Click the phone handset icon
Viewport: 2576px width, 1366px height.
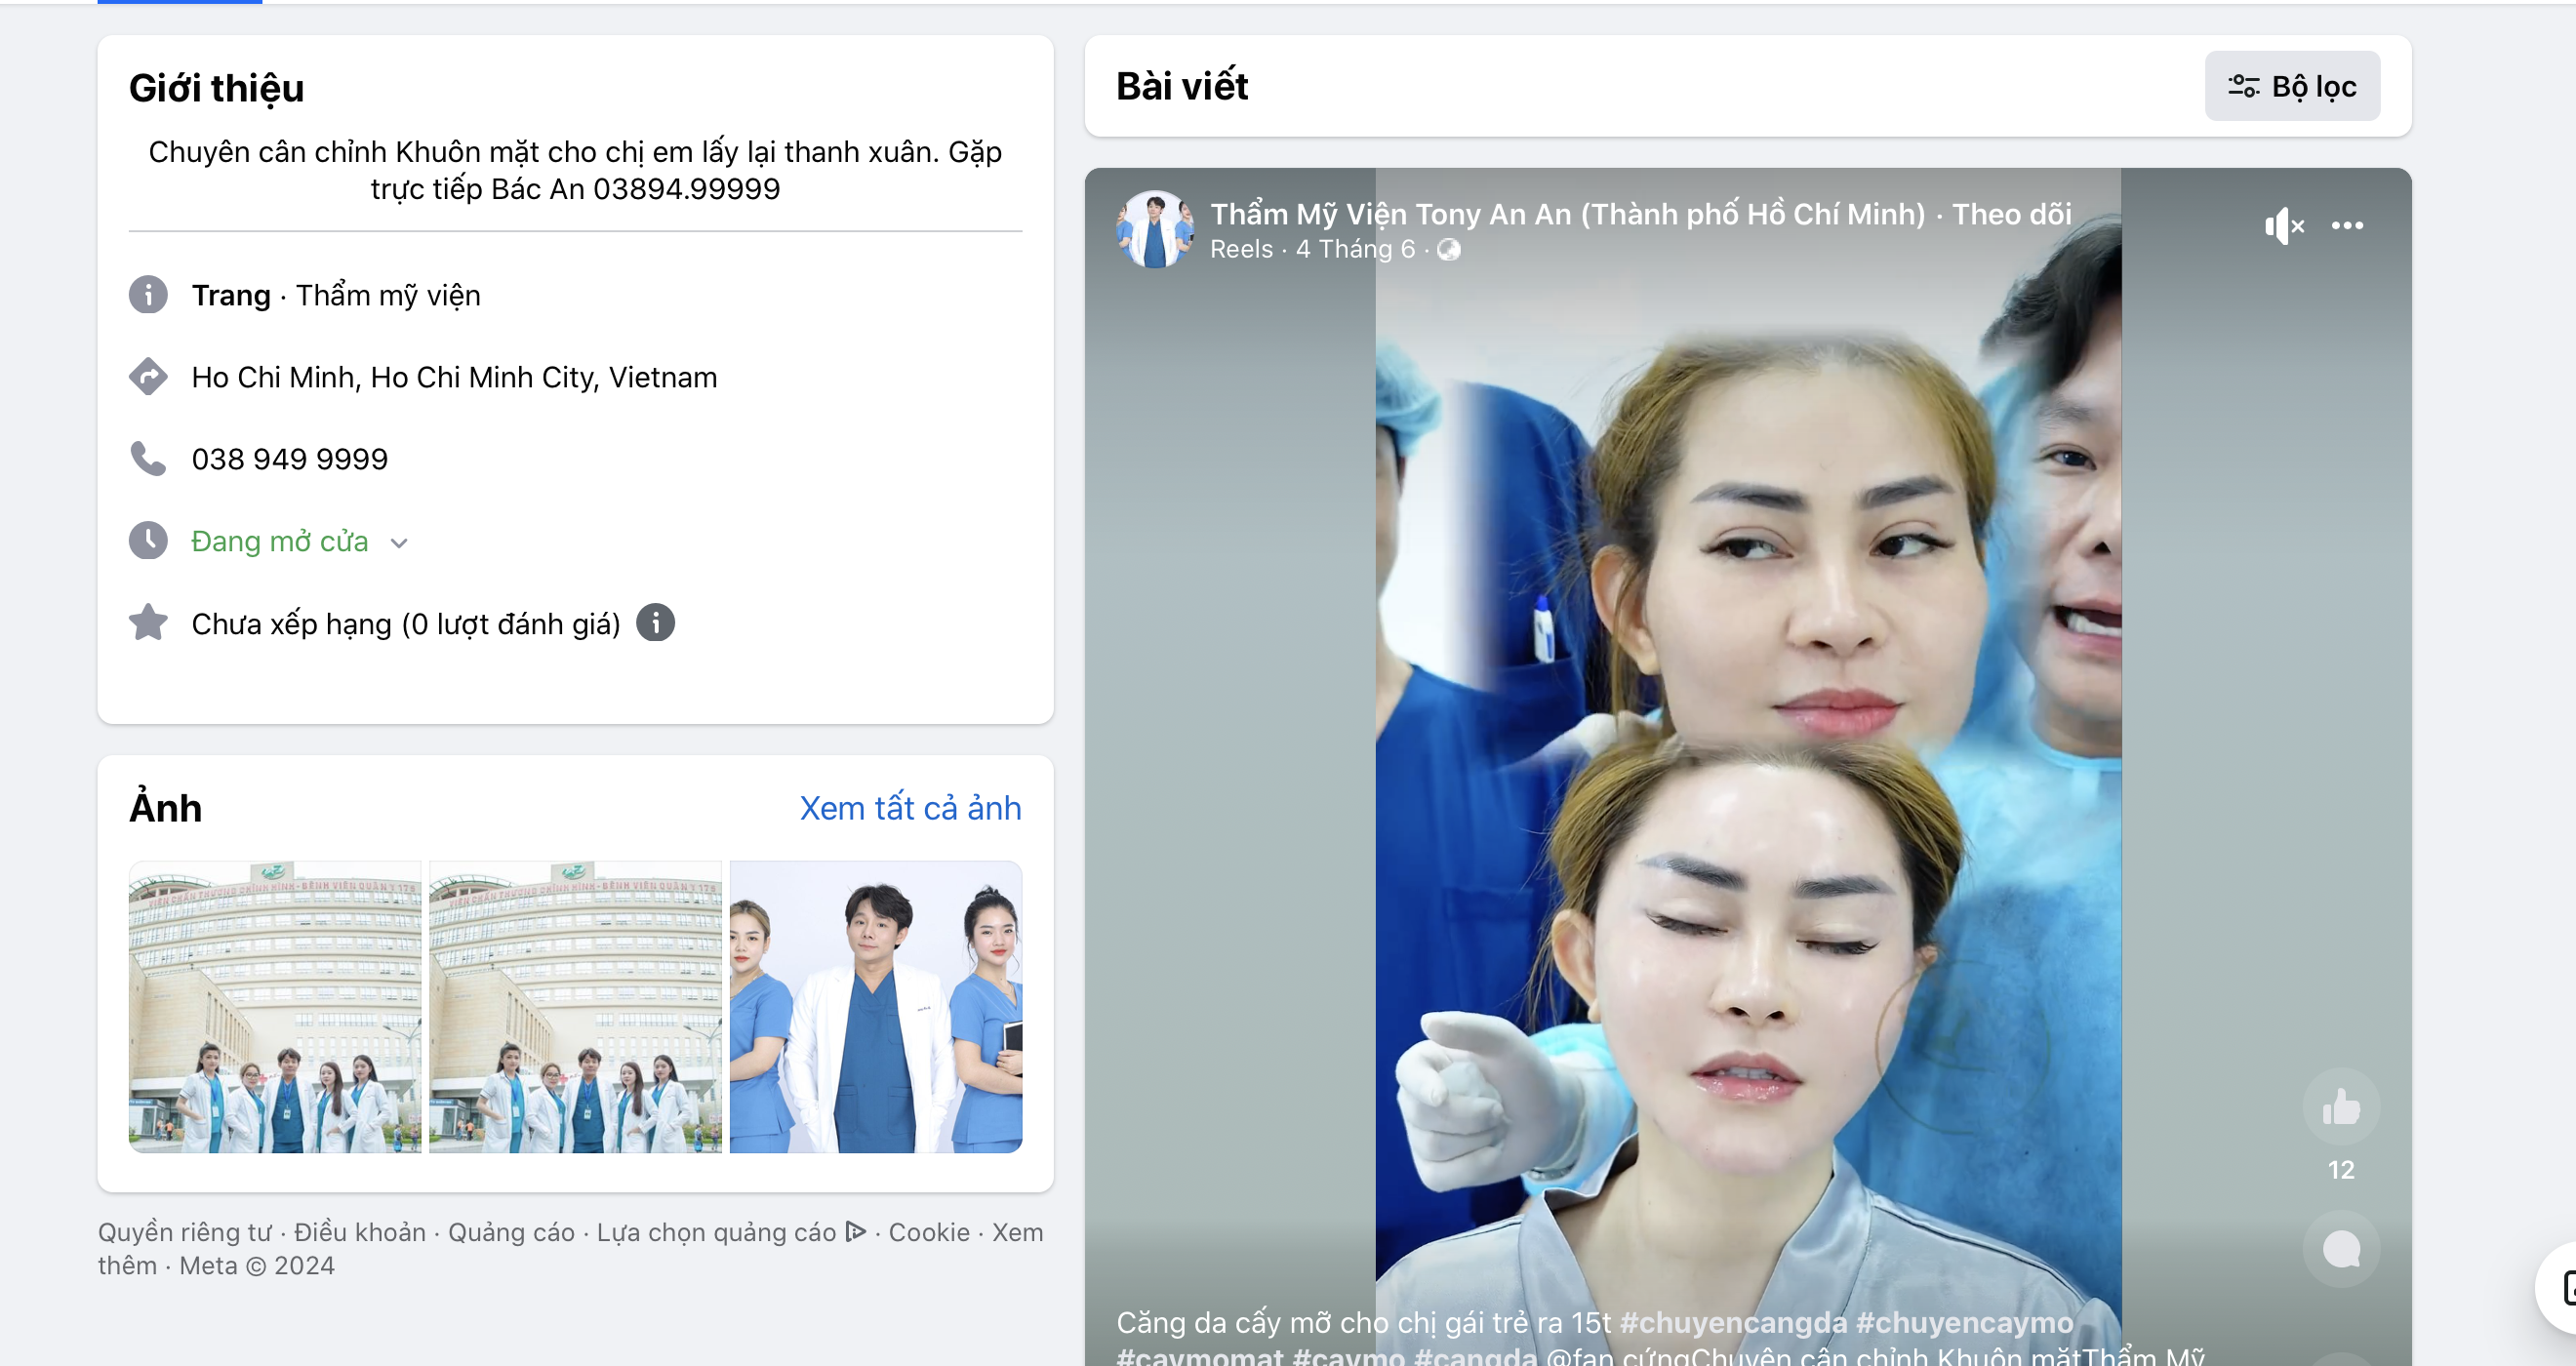148,459
